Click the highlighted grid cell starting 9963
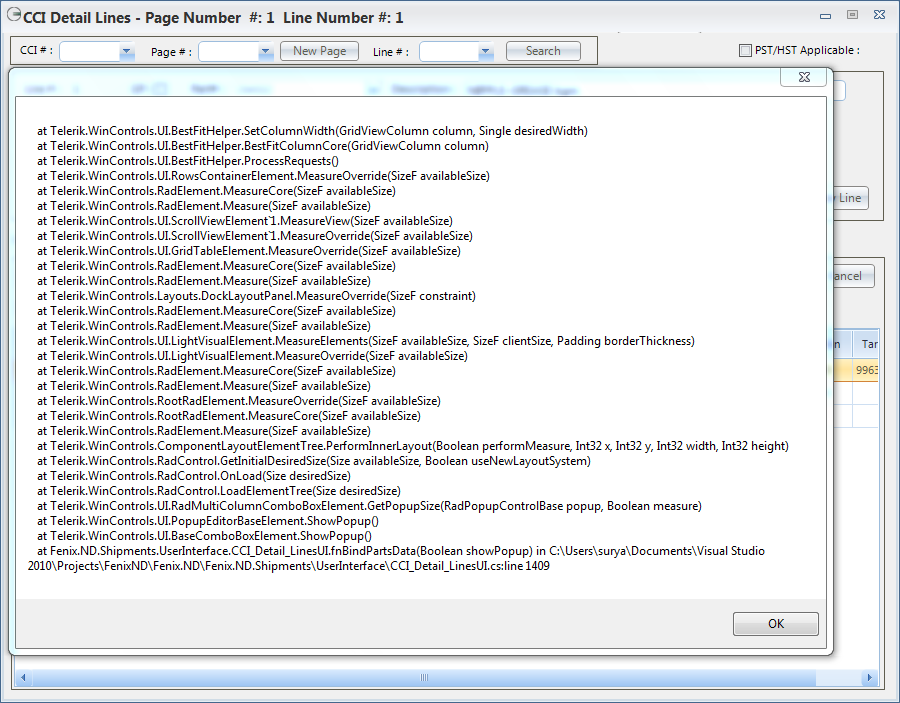The width and height of the screenshot is (900, 703). tap(866, 370)
